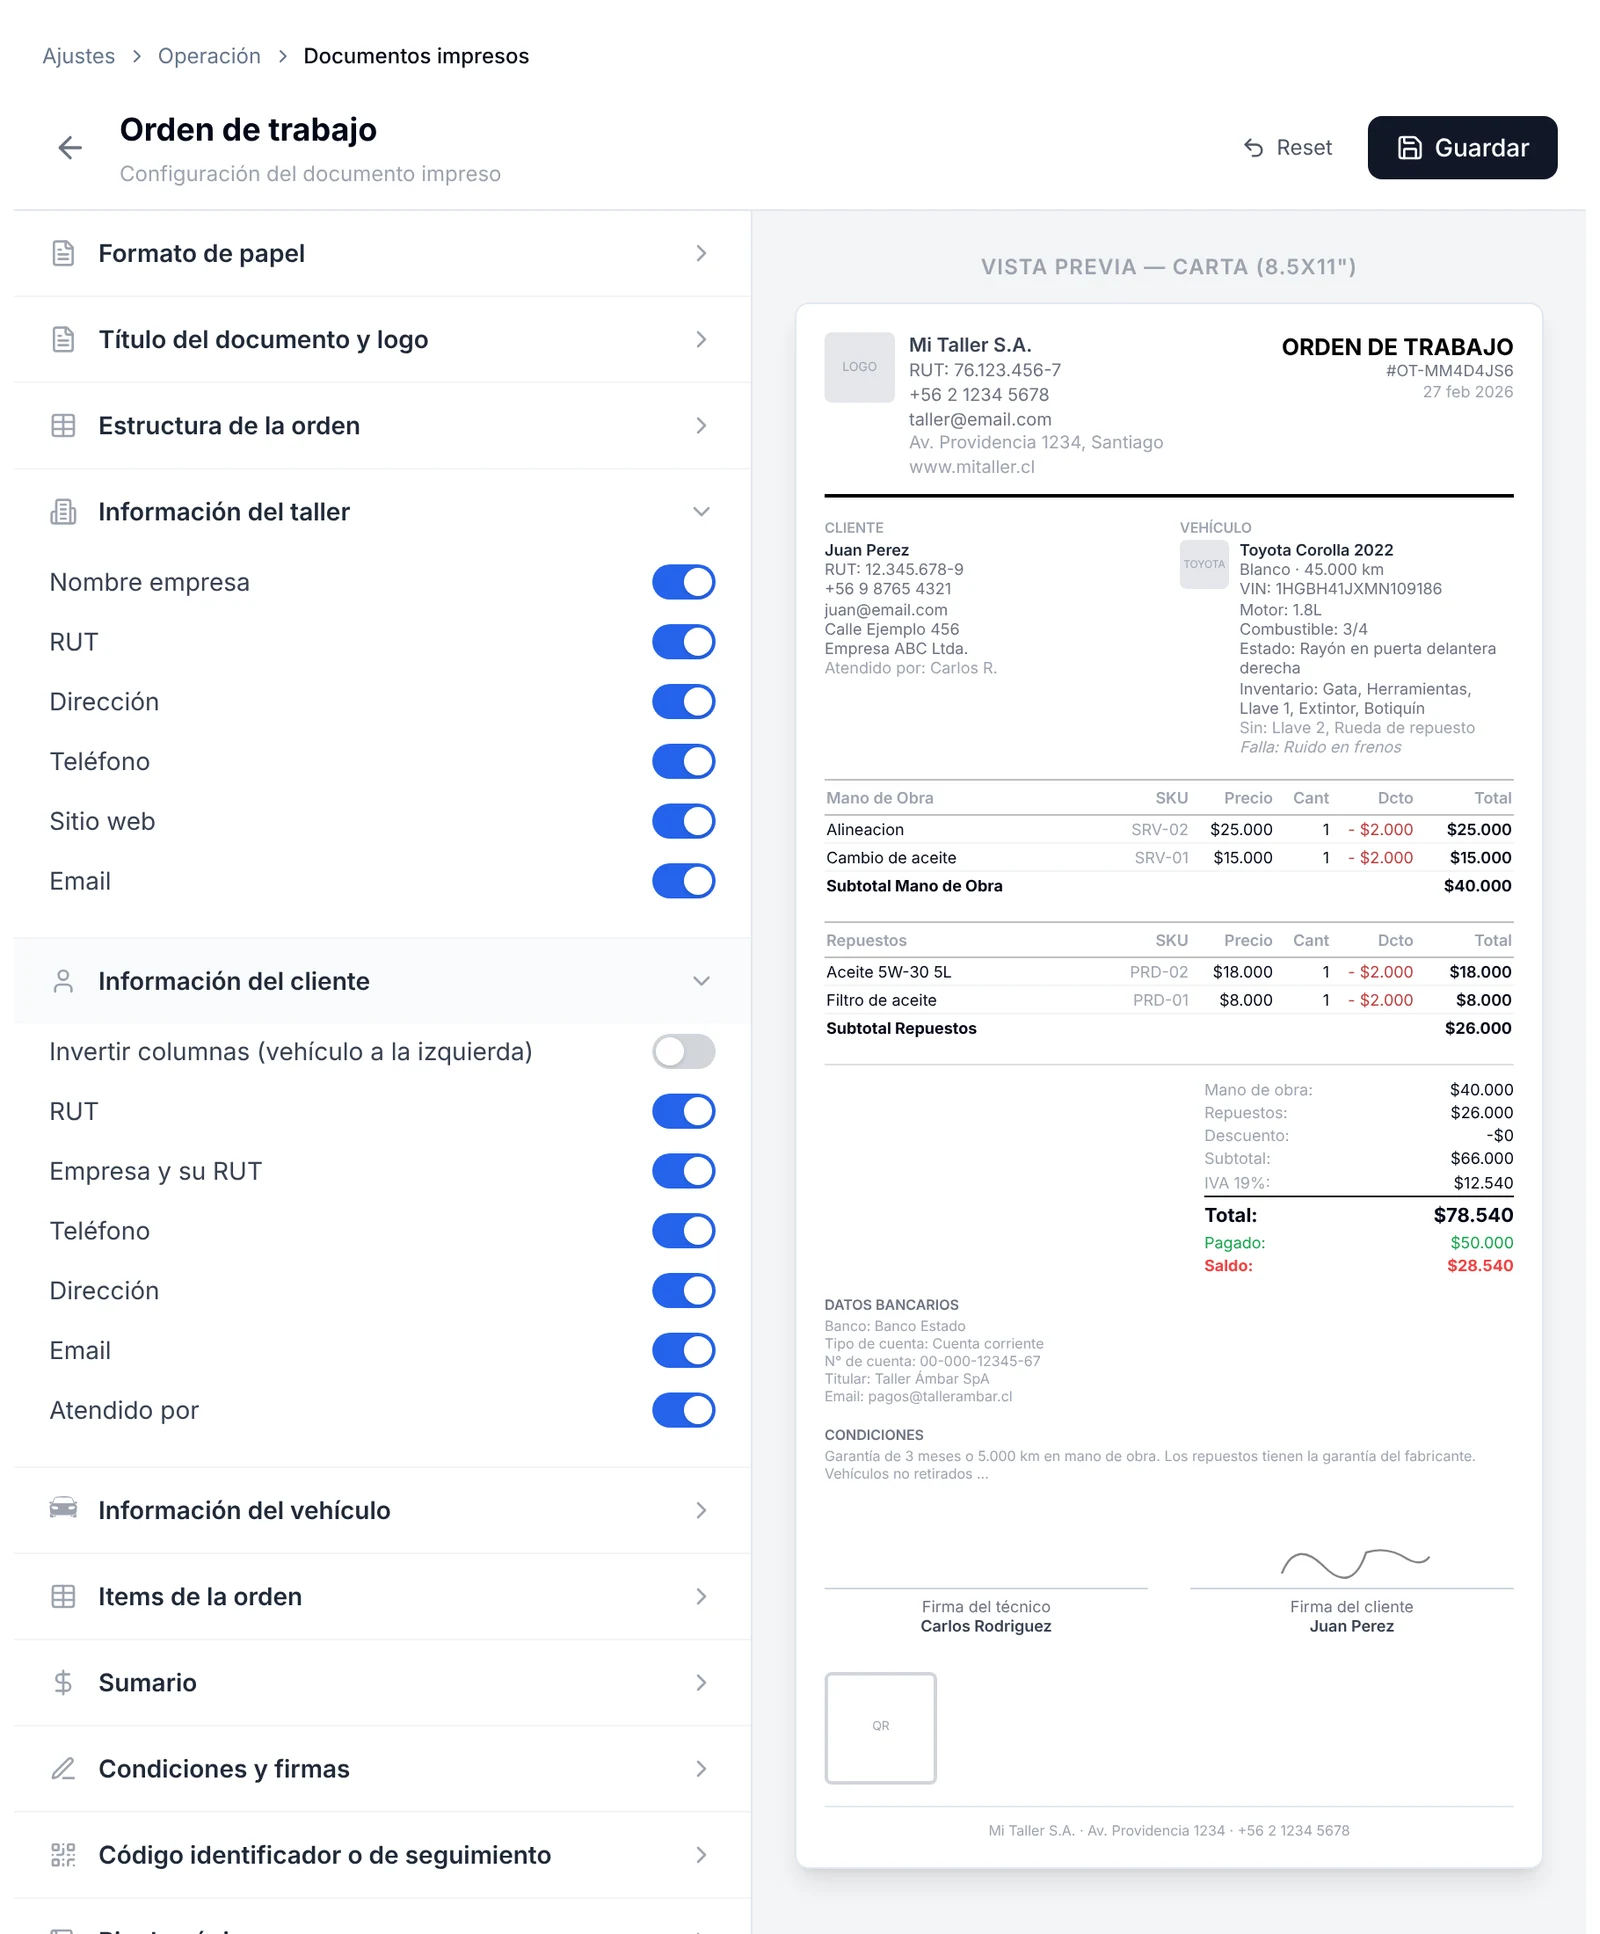Expand Estructura de la orden chevron
Viewport: 1600px width, 1934px height.
701,426
